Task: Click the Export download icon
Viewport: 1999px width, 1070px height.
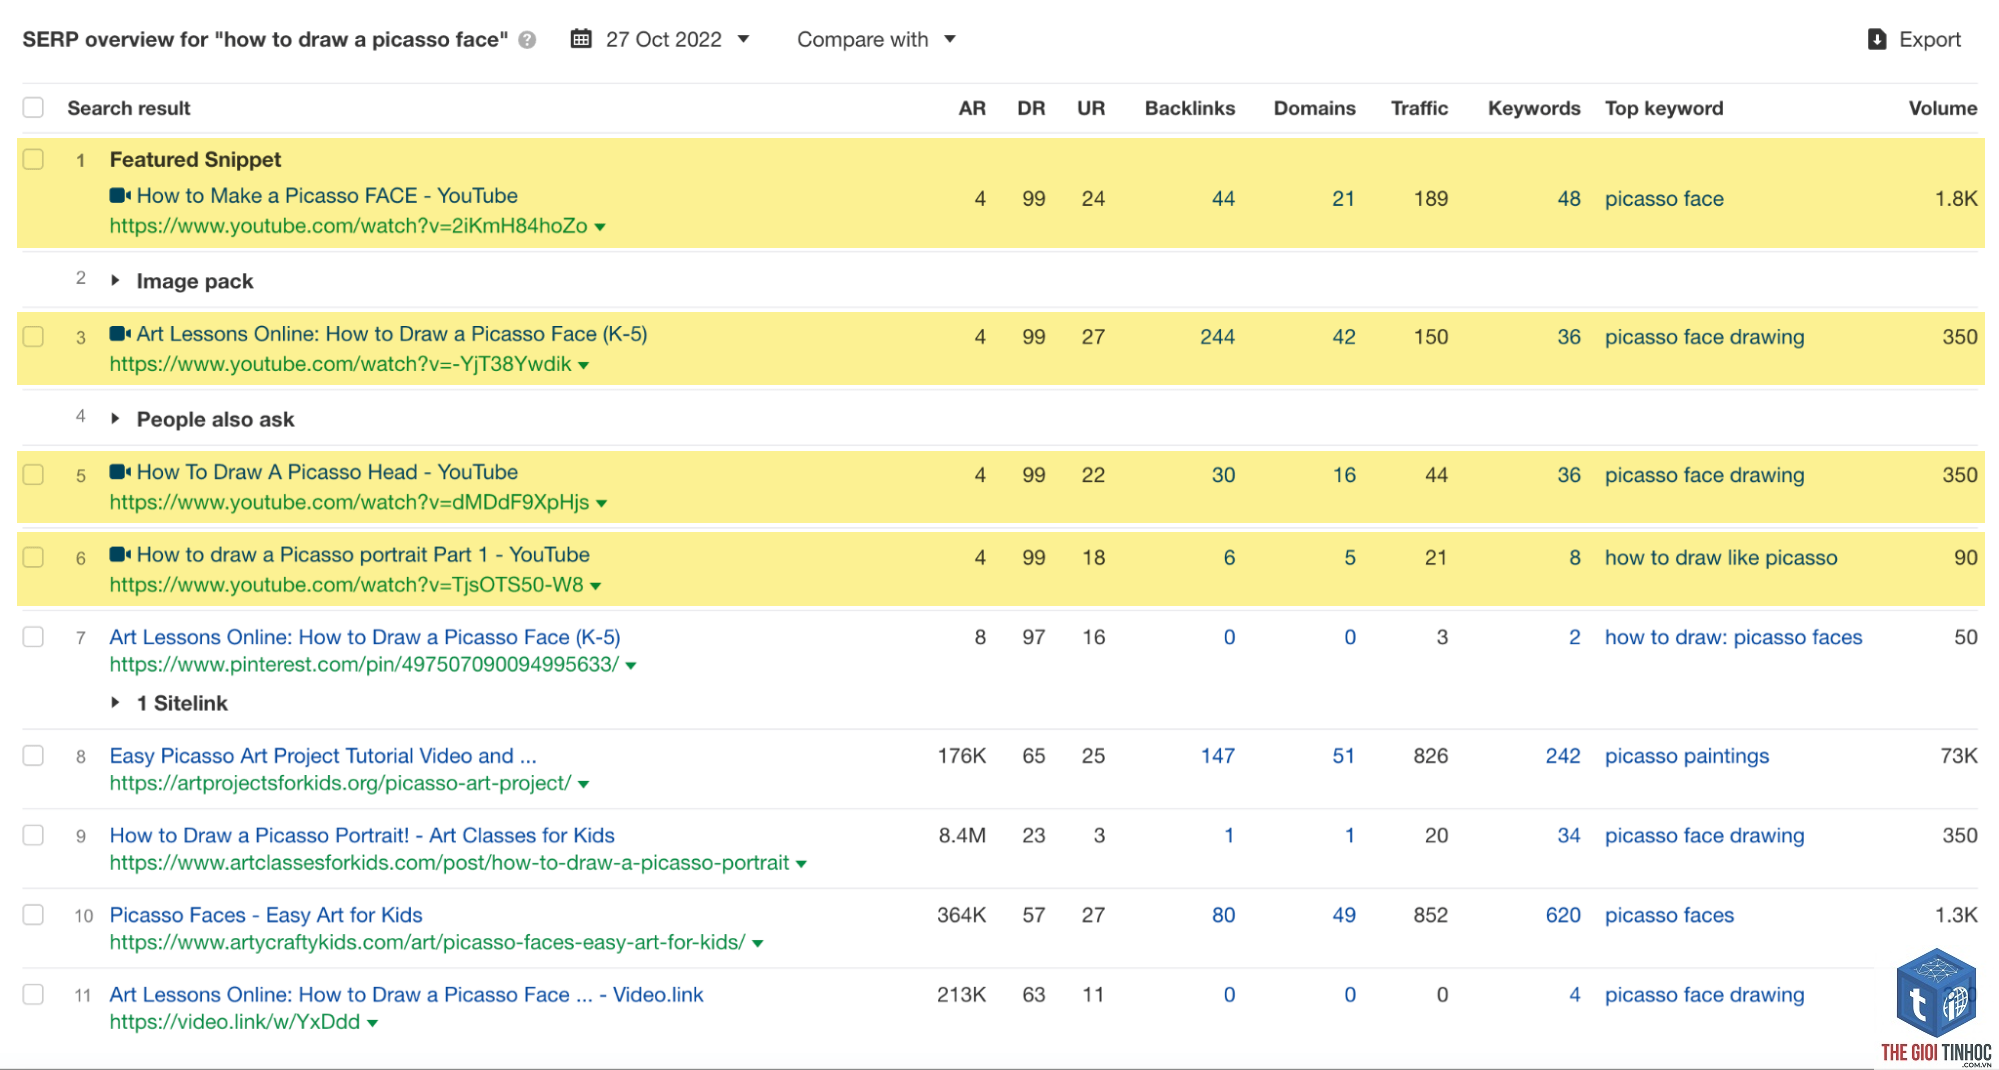Action: point(1877,39)
